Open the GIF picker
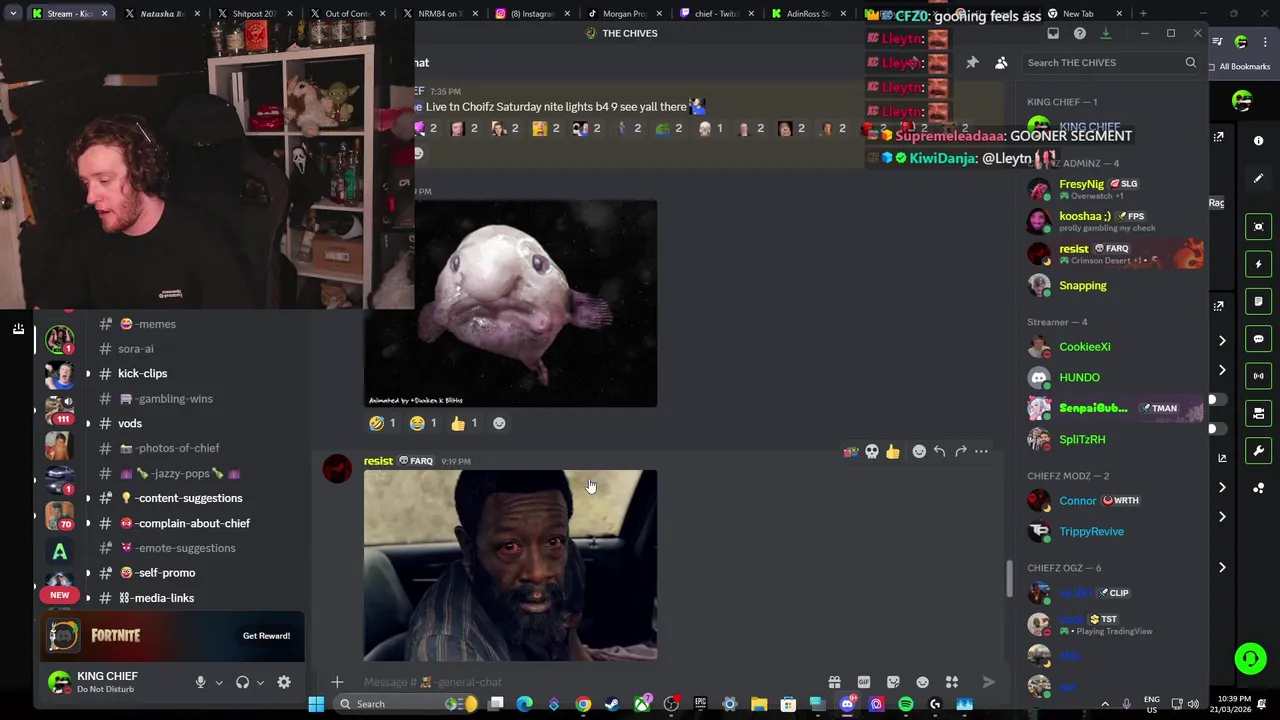Viewport: 1280px width, 720px height. 864,682
